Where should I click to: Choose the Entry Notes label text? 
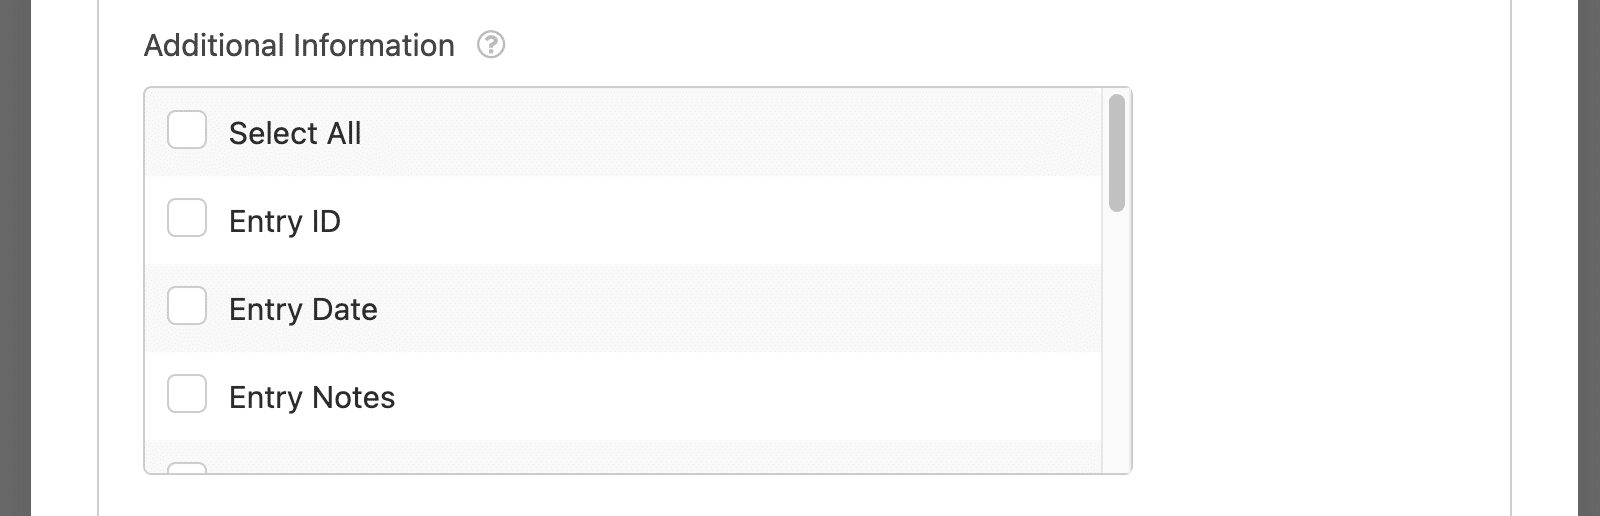point(312,397)
